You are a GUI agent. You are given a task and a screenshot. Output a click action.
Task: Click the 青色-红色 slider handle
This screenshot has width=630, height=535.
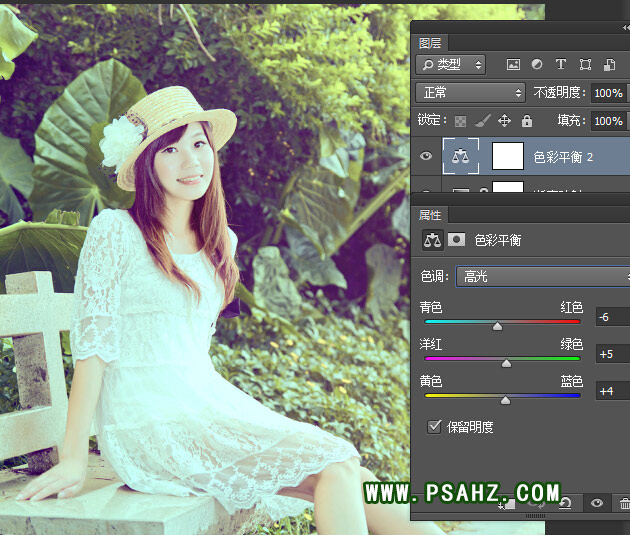(x=497, y=325)
